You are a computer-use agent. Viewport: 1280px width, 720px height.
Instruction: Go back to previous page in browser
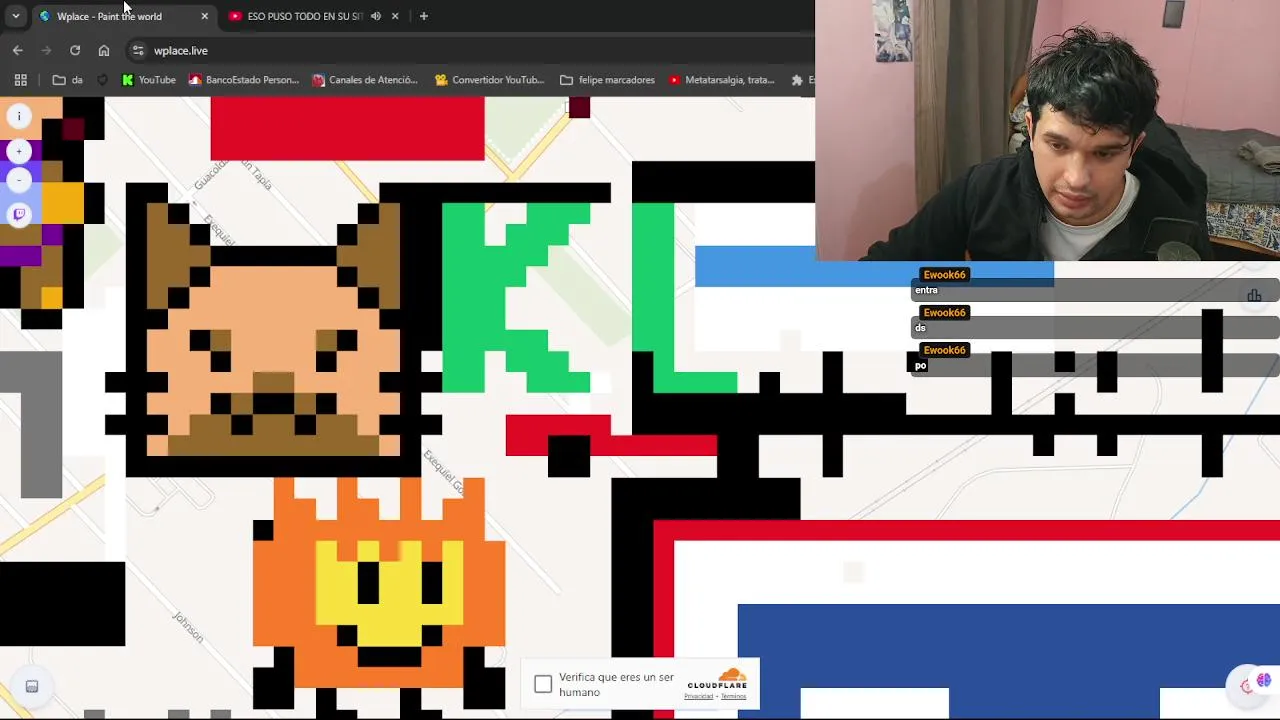[x=17, y=50]
